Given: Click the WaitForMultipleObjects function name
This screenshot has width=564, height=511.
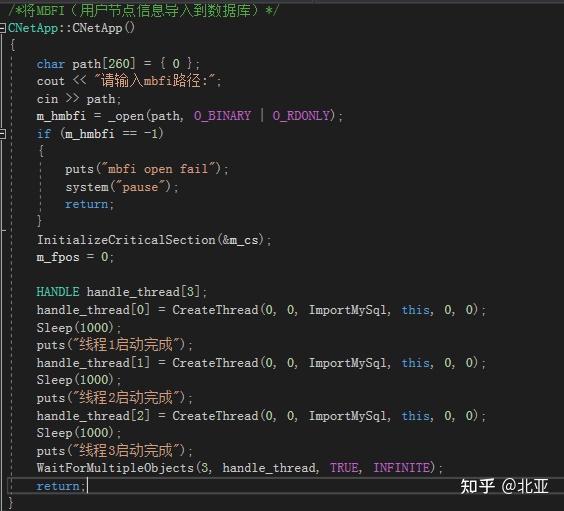Looking at the screenshot, I should click(x=115, y=468).
